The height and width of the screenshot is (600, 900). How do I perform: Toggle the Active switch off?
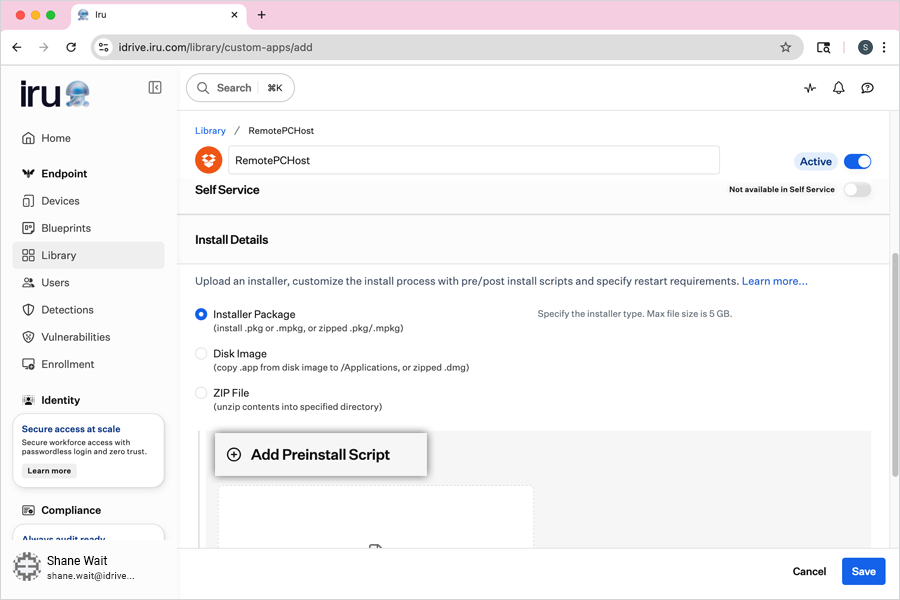(857, 161)
